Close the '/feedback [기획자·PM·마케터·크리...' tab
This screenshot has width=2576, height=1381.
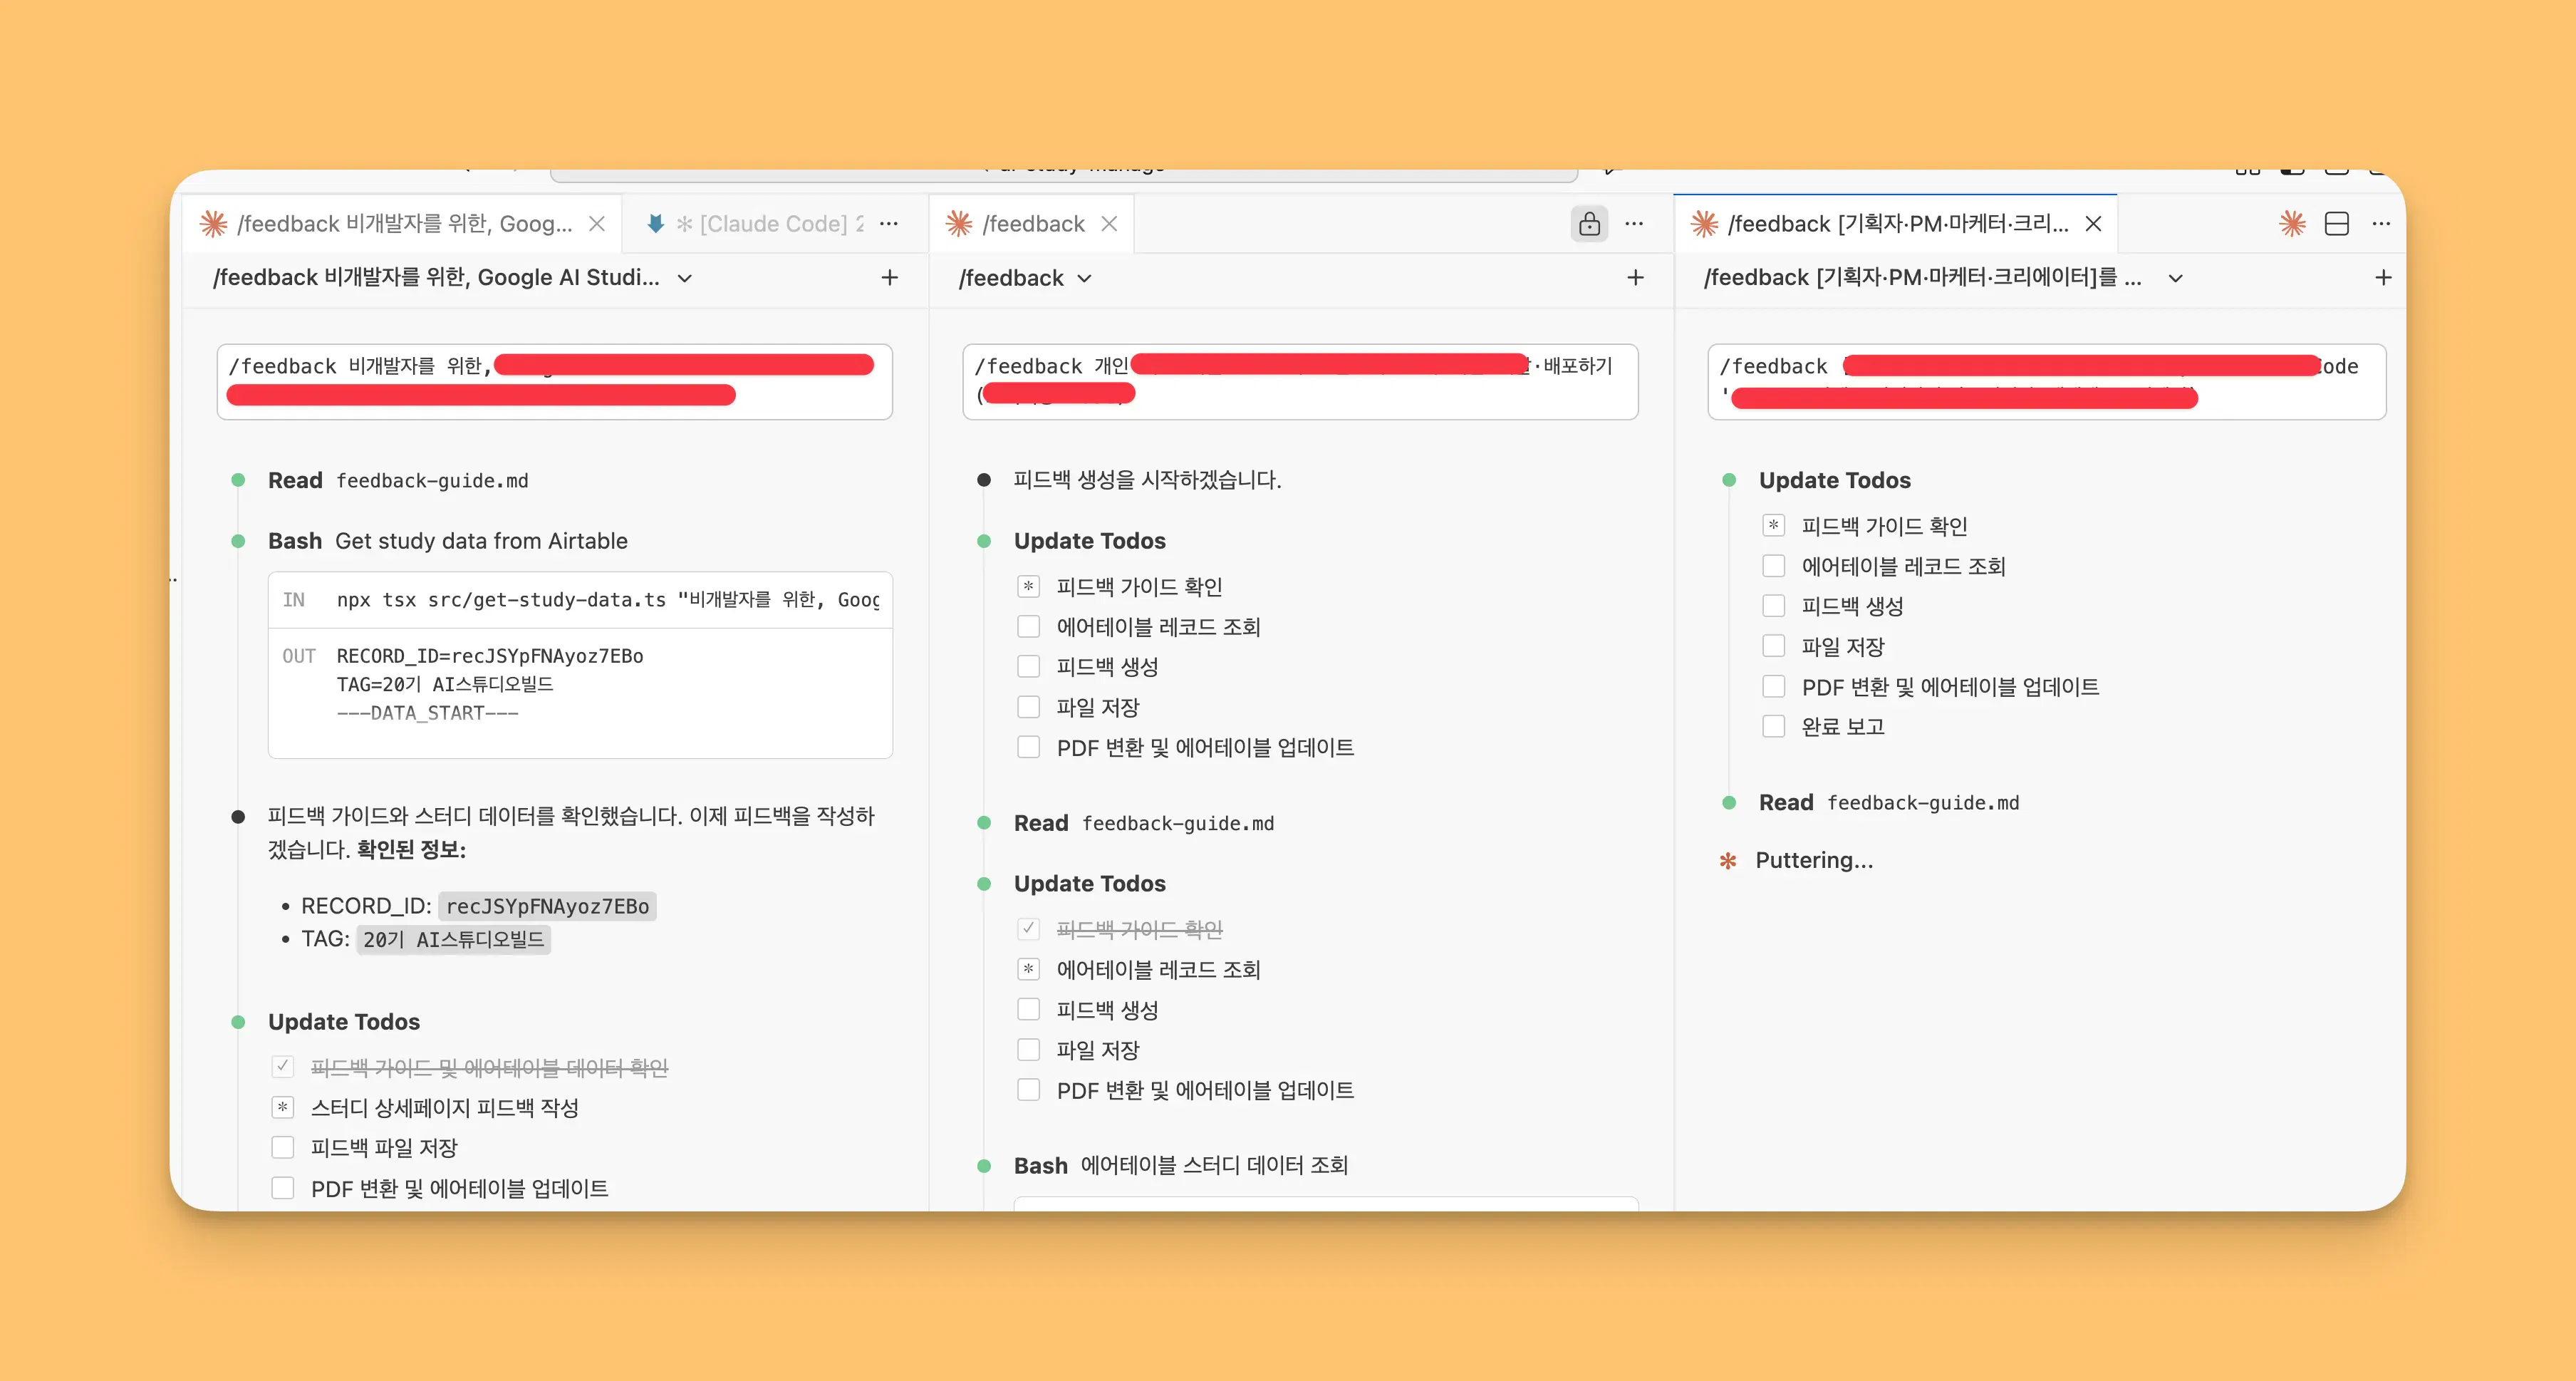(2093, 224)
